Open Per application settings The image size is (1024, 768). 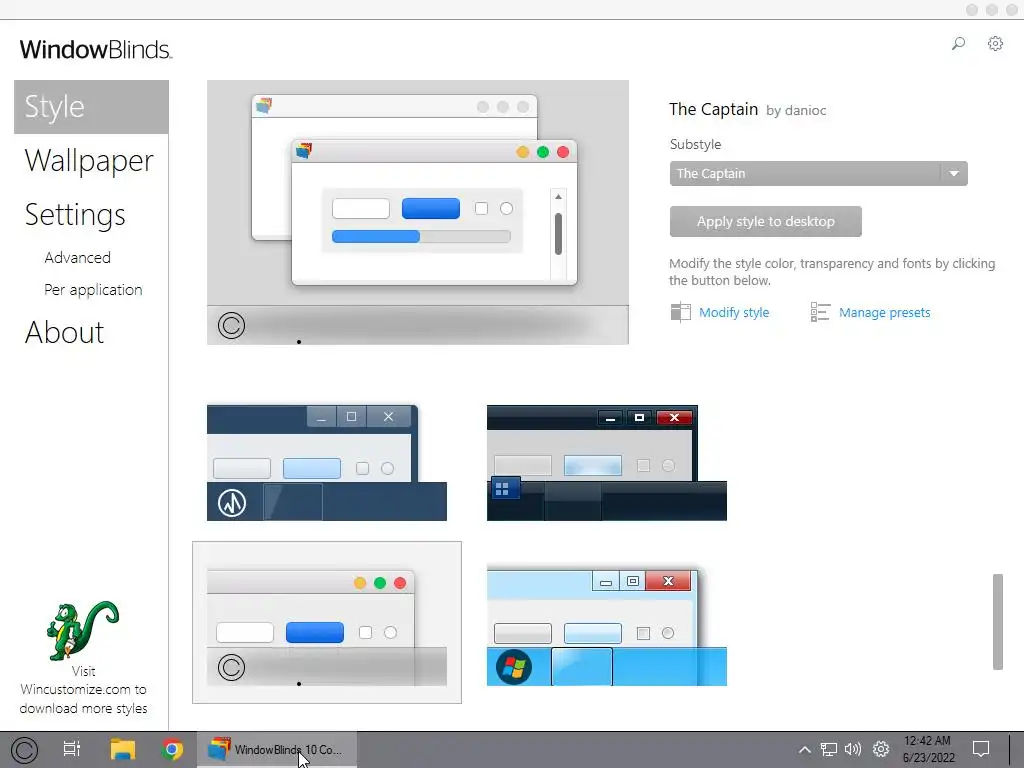(x=93, y=289)
